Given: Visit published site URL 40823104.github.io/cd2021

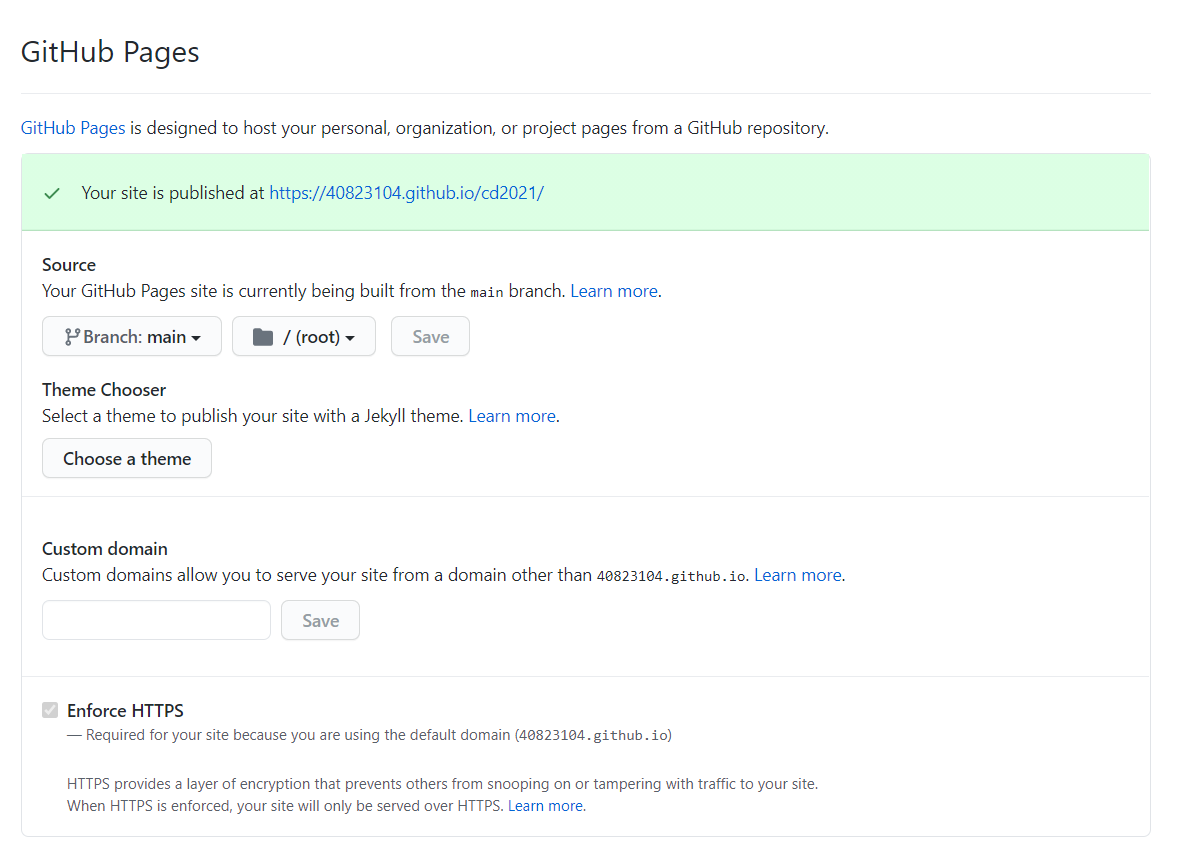Looking at the screenshot, I should point(407,193).
